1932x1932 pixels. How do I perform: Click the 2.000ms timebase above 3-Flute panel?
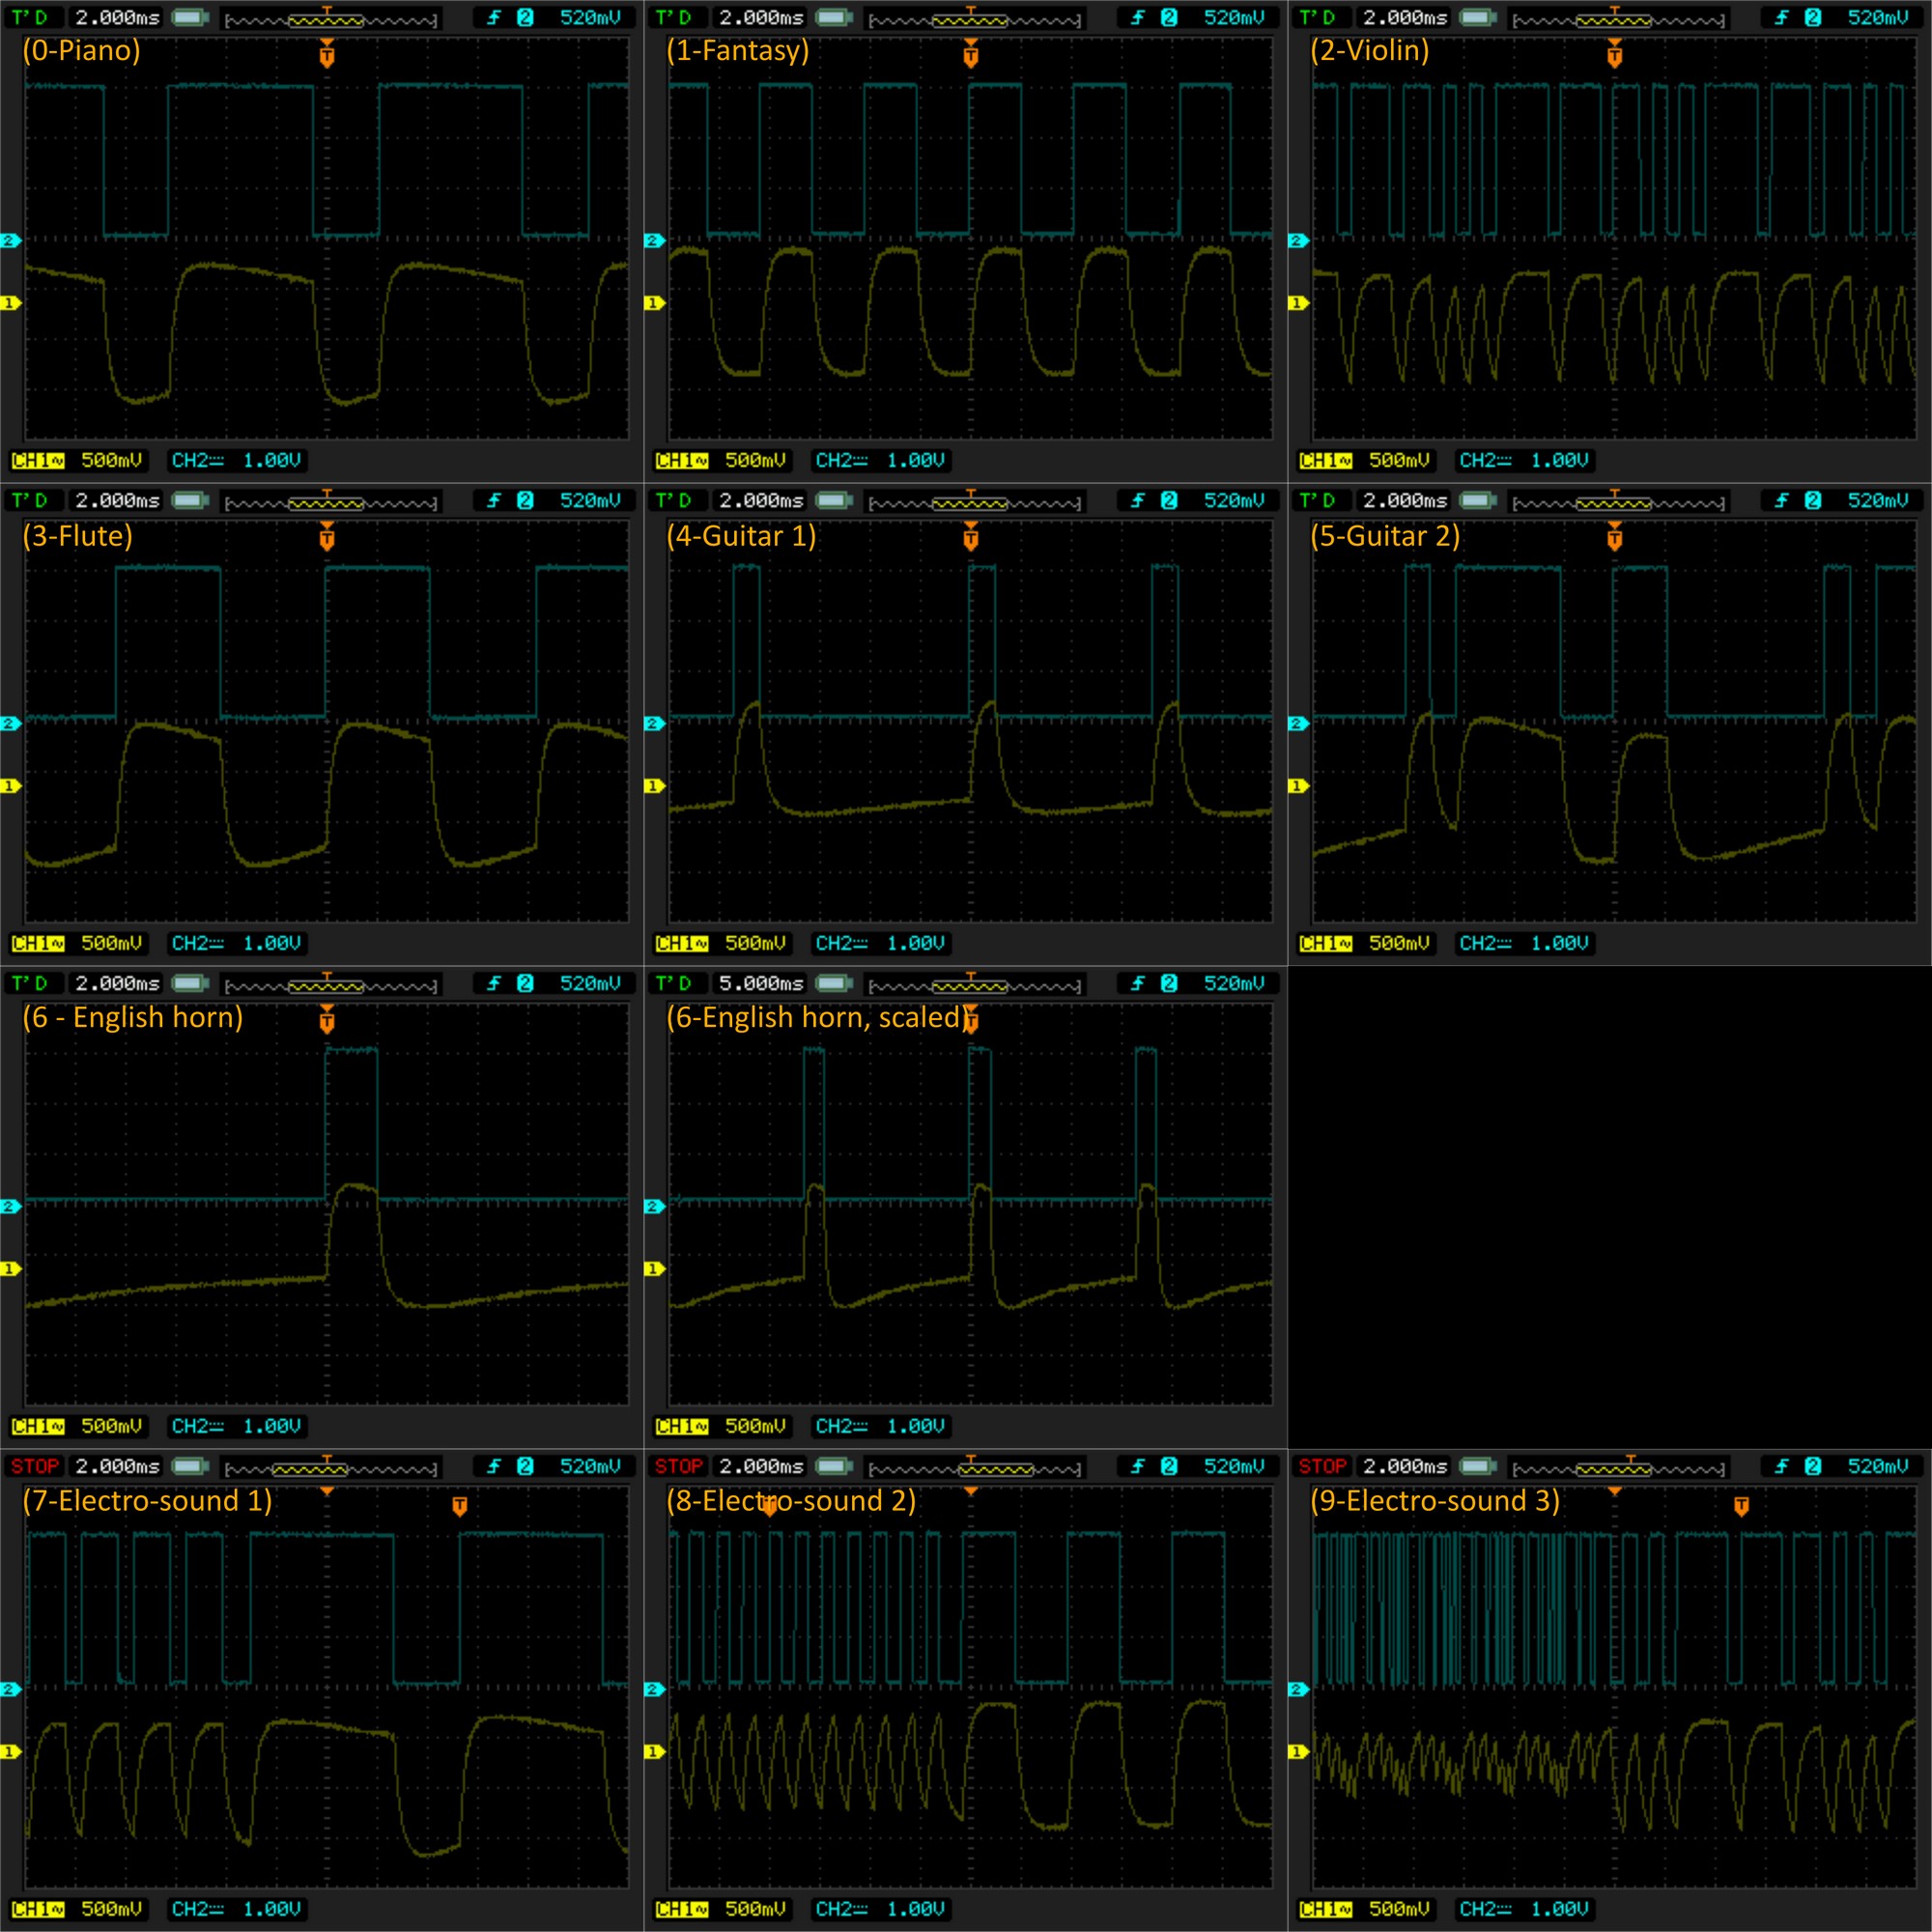[117, 500]
